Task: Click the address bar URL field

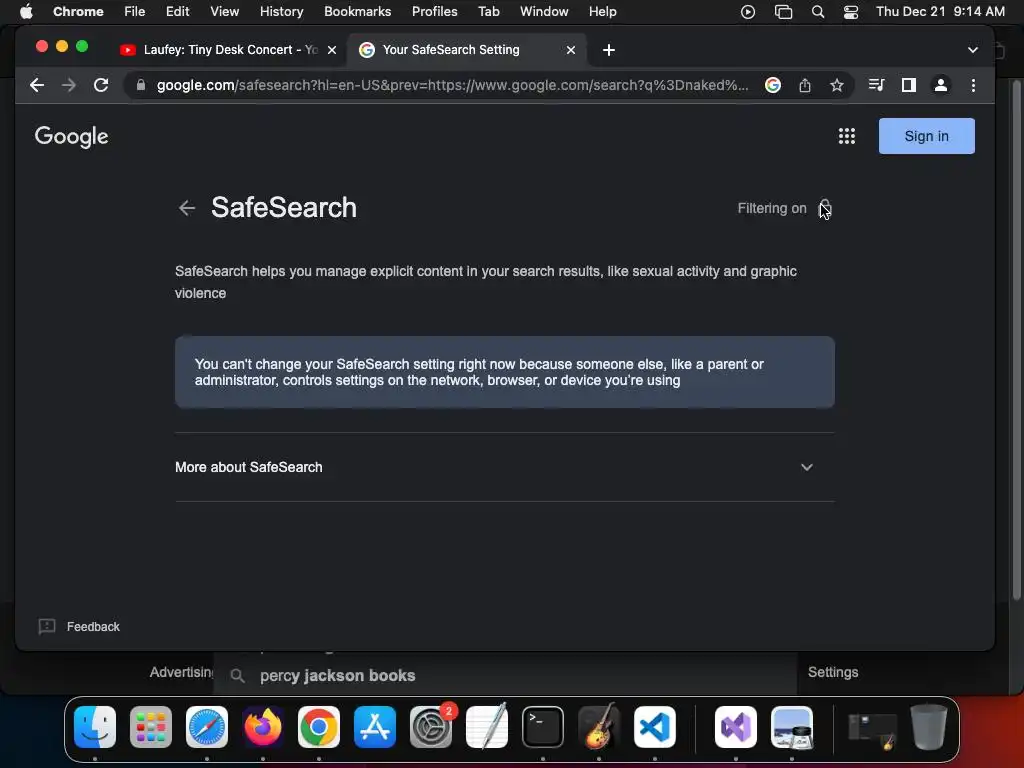Action: click(x=452, y=85)
